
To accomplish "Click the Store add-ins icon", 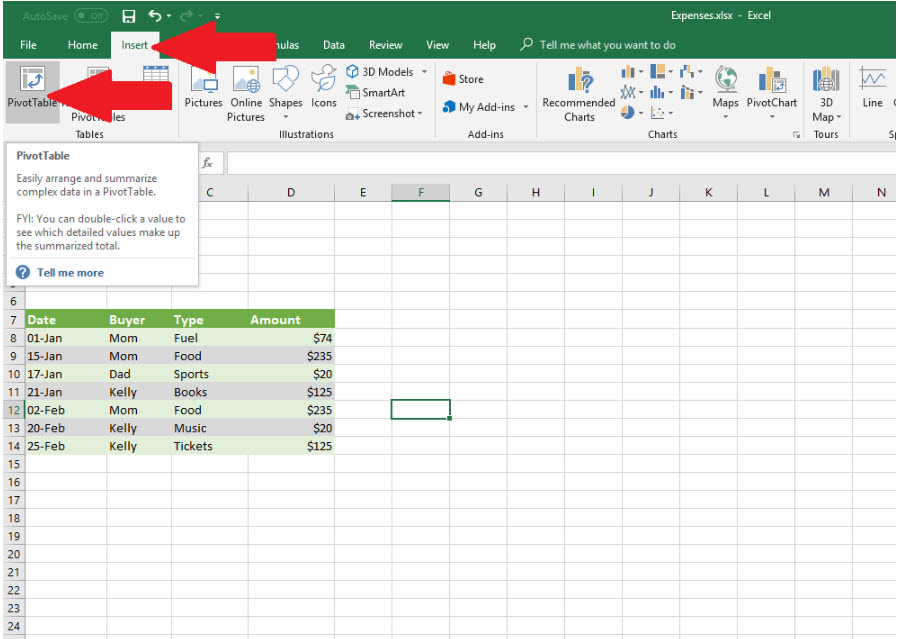I will 463,79.
